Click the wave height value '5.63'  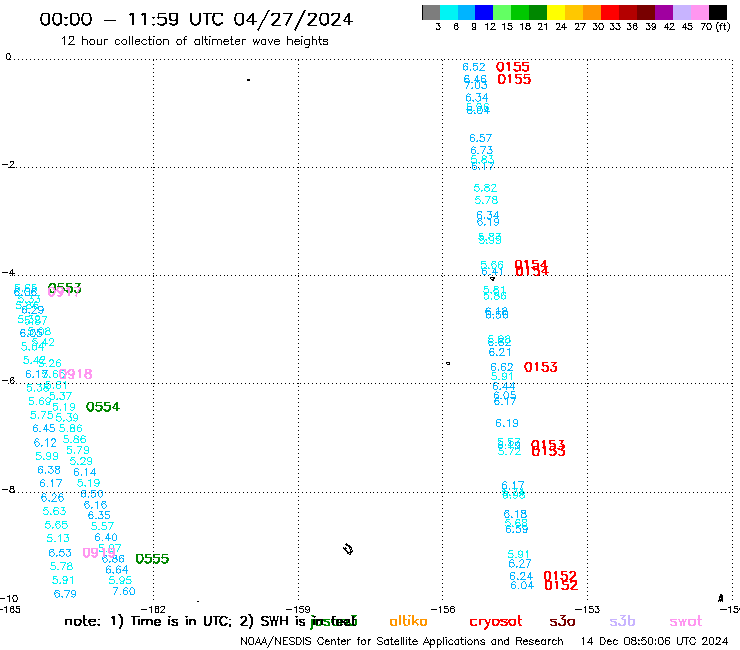(54, 511)
